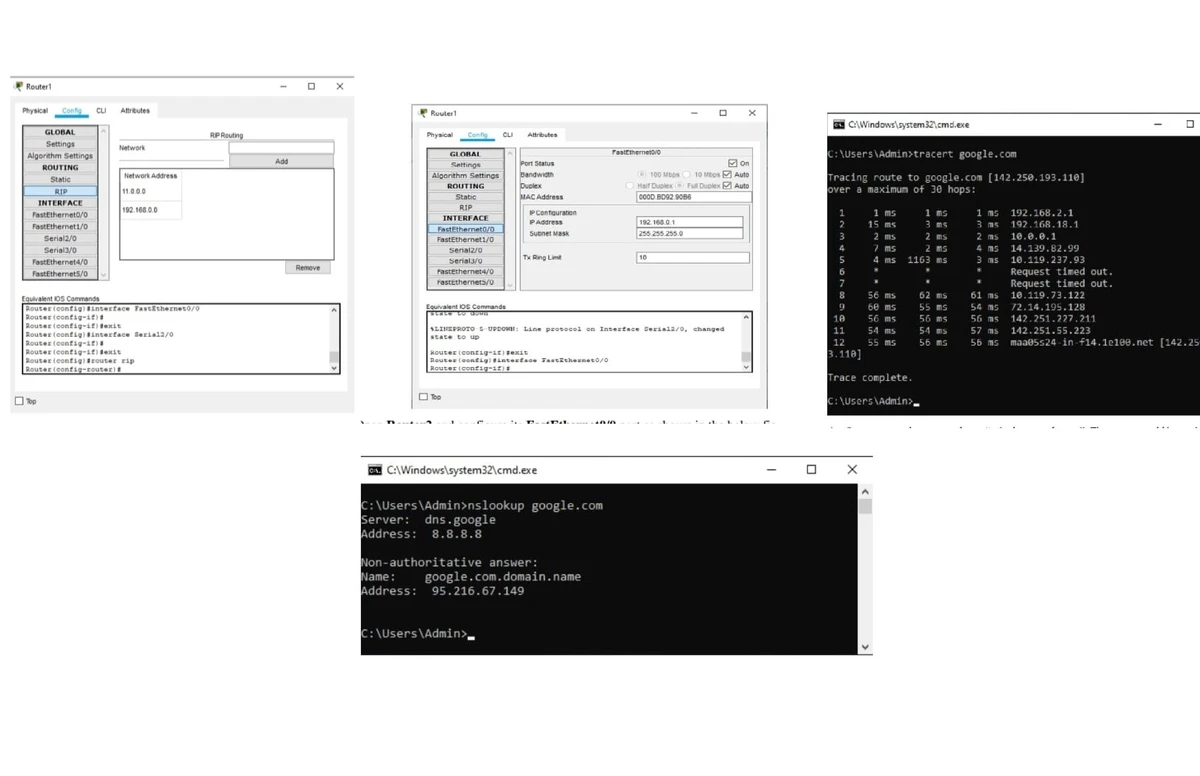The width and height of the screenshot is (1200, 776).
Task: Click the MAC Address field
Action: tap(692, 198)
